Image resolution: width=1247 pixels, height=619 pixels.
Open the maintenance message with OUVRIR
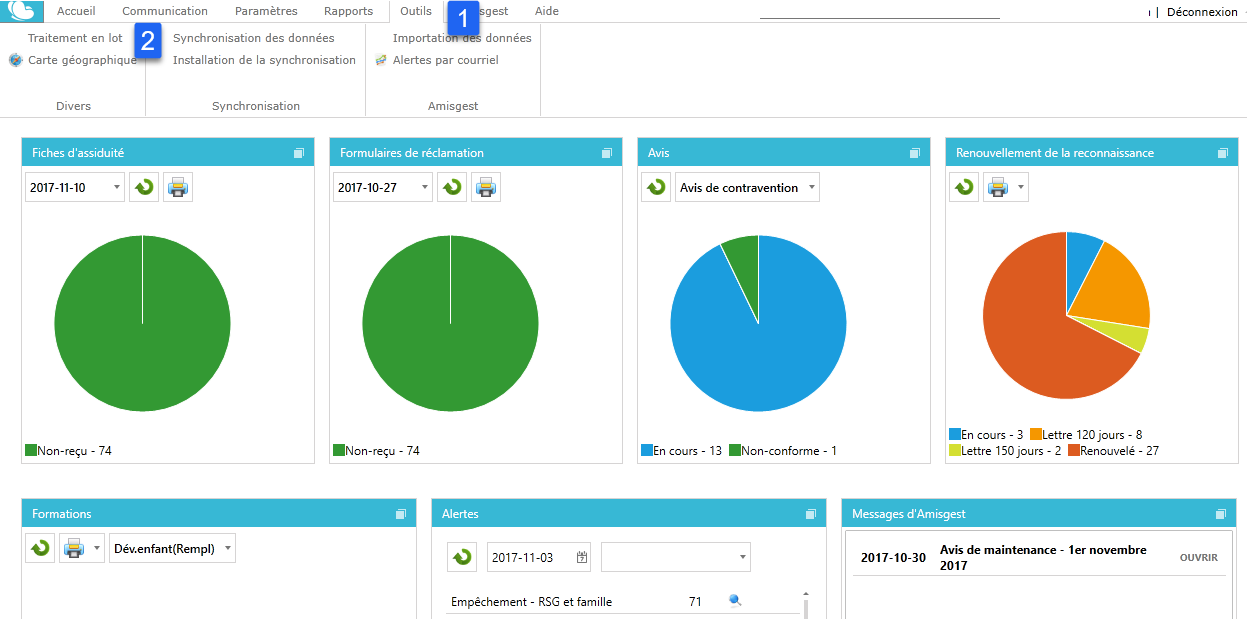1199,557
